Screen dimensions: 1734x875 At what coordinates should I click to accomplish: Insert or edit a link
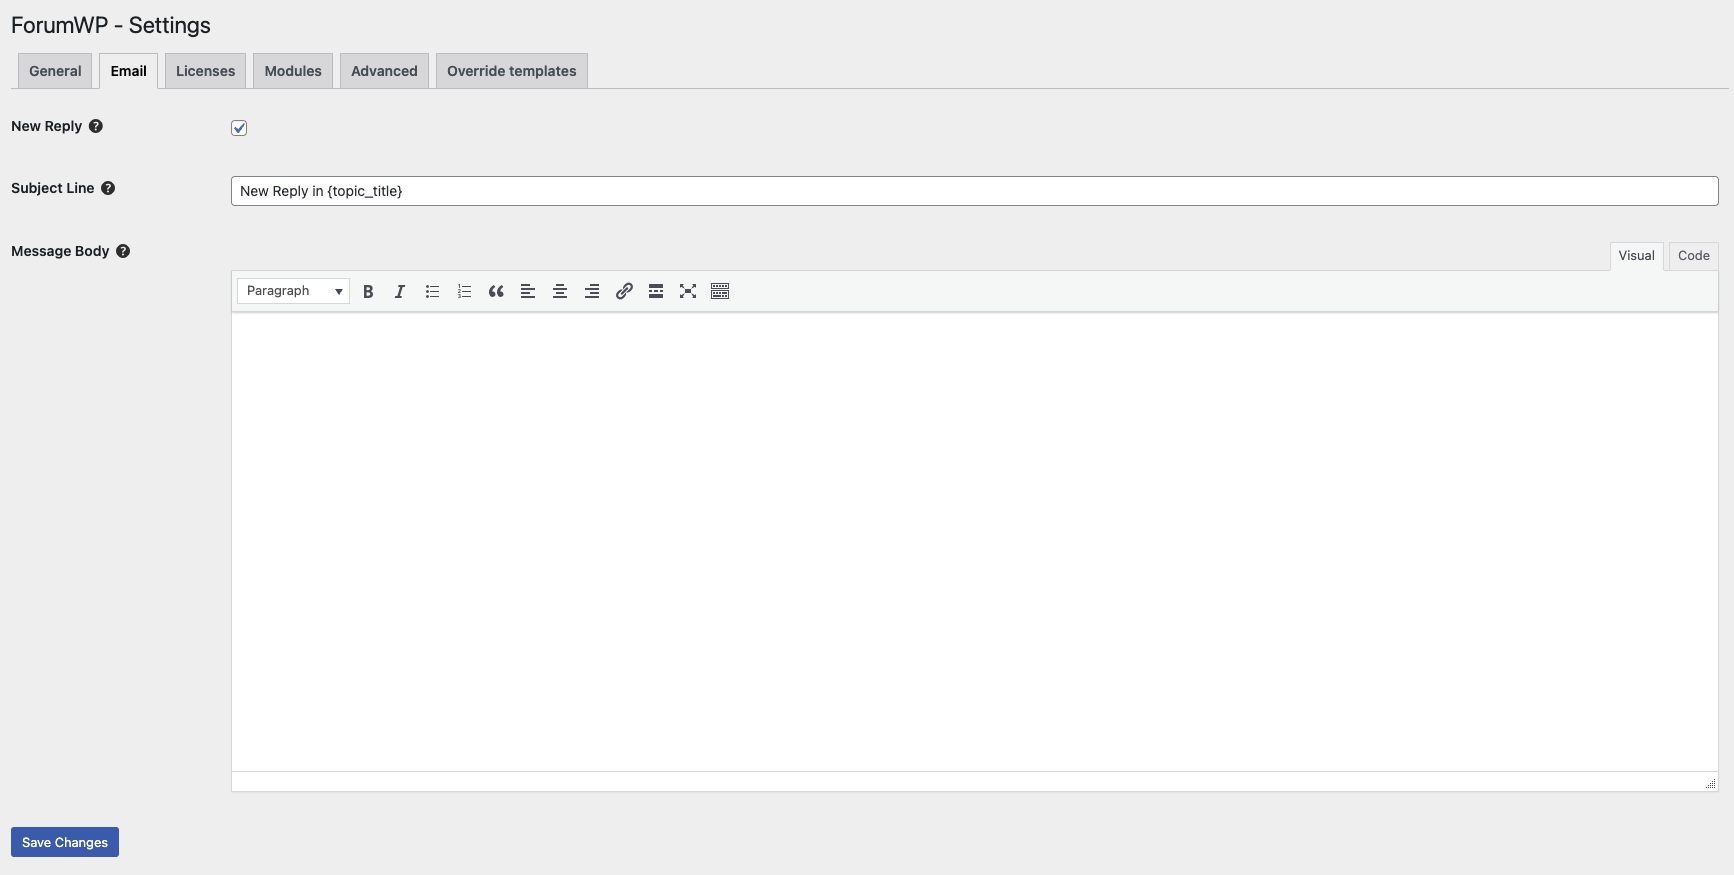[624, 291]
